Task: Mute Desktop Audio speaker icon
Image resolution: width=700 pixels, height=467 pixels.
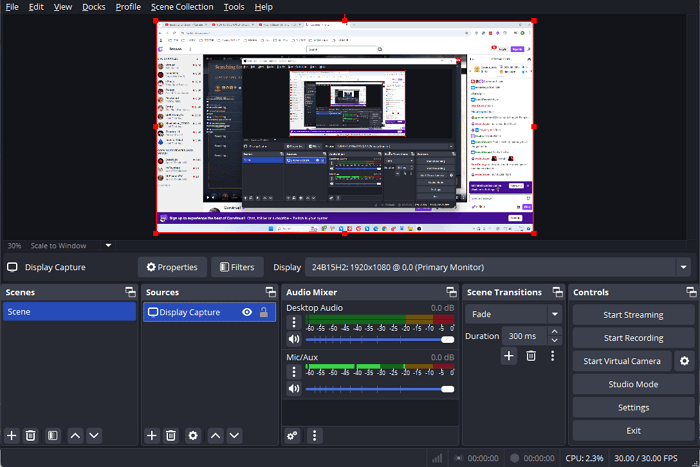Action: click(x=294, y=339)
